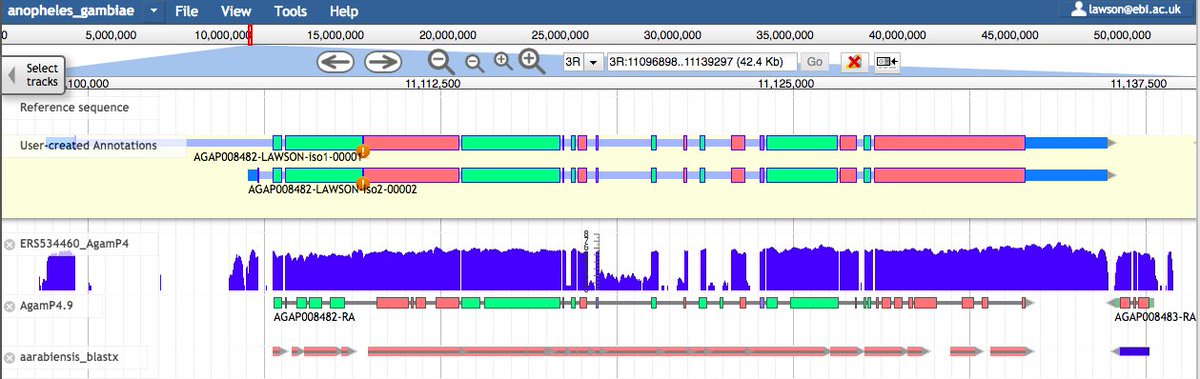Click the orange warning icon on iso1 annotation
Image resolution: width=1200 pixels, height=379 pixels.
363,152
